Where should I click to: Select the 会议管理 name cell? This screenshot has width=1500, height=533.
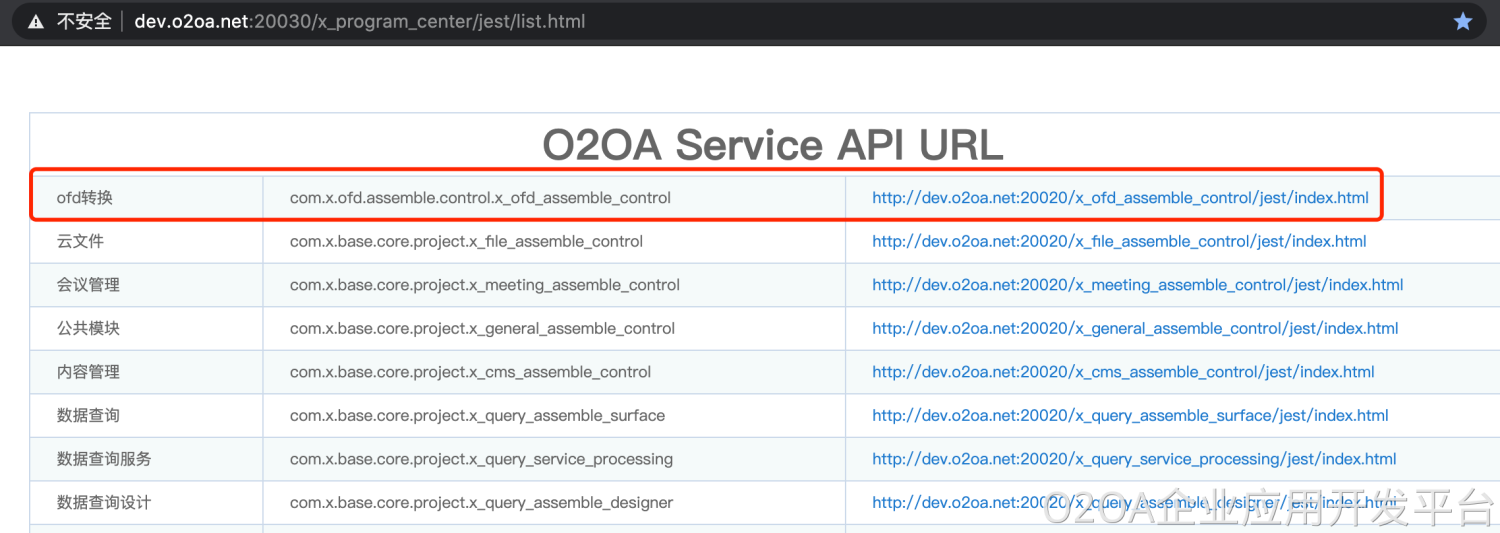point(89,285)
